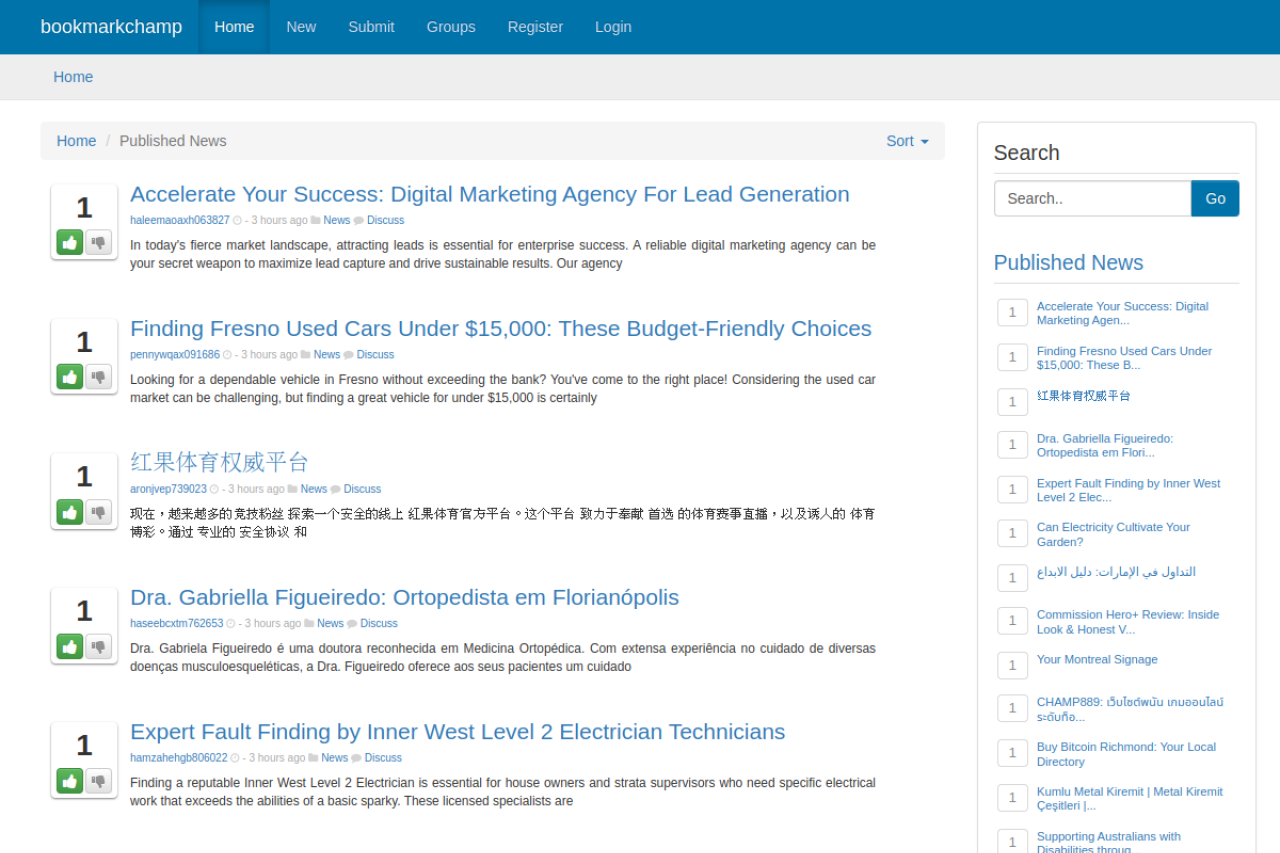Open the Register page
The height and width of the screenshot is (853, 1280).
click(x=534, y=27)
